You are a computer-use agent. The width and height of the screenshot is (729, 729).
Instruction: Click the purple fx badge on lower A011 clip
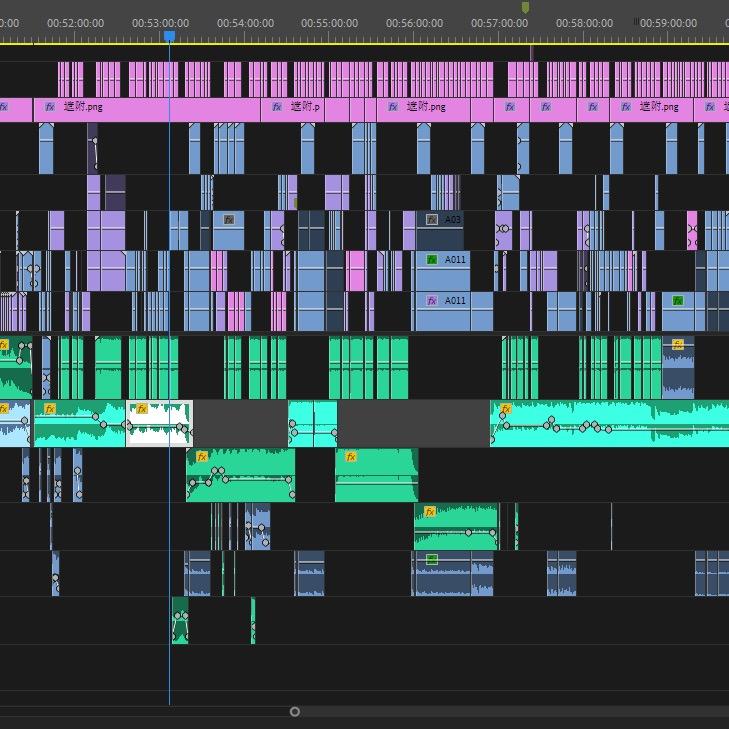point(432,300)
